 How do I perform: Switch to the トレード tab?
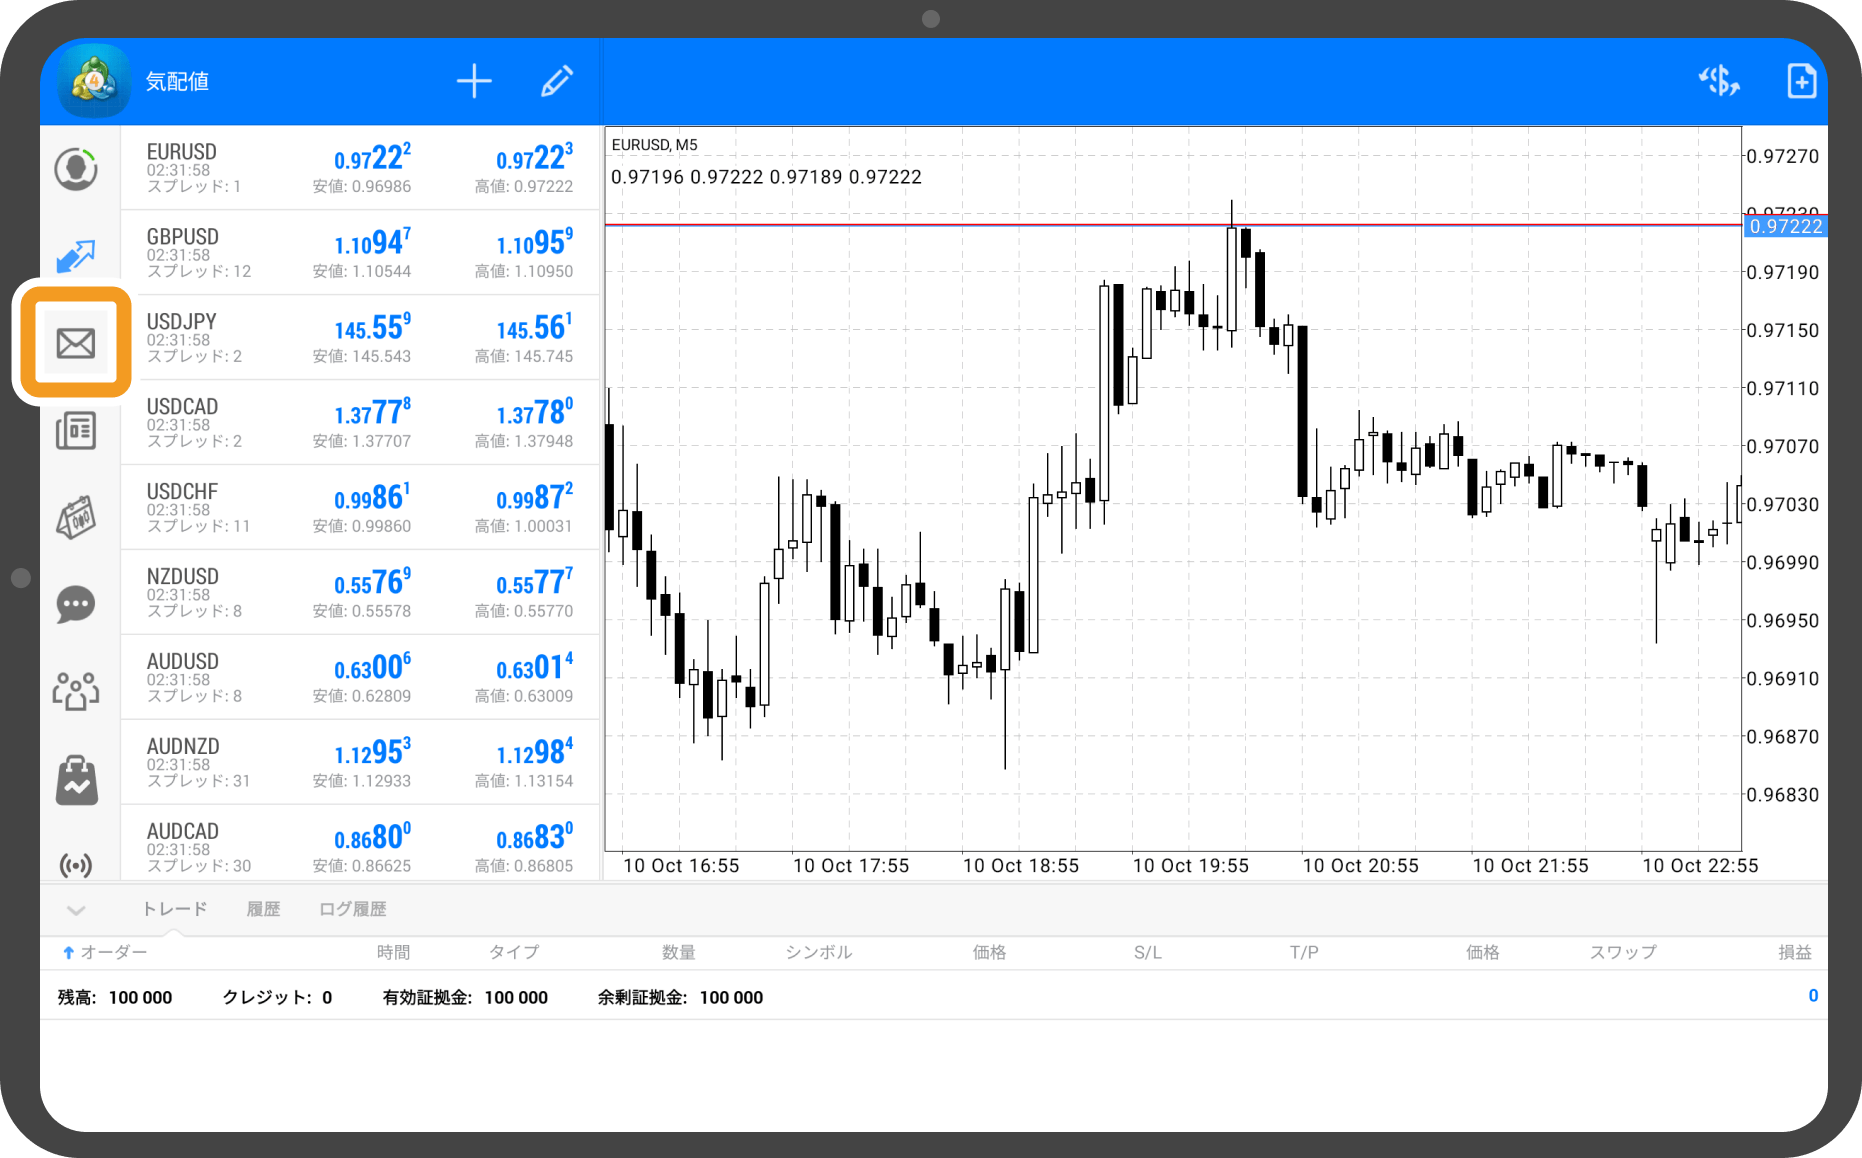tap(175, 909)
